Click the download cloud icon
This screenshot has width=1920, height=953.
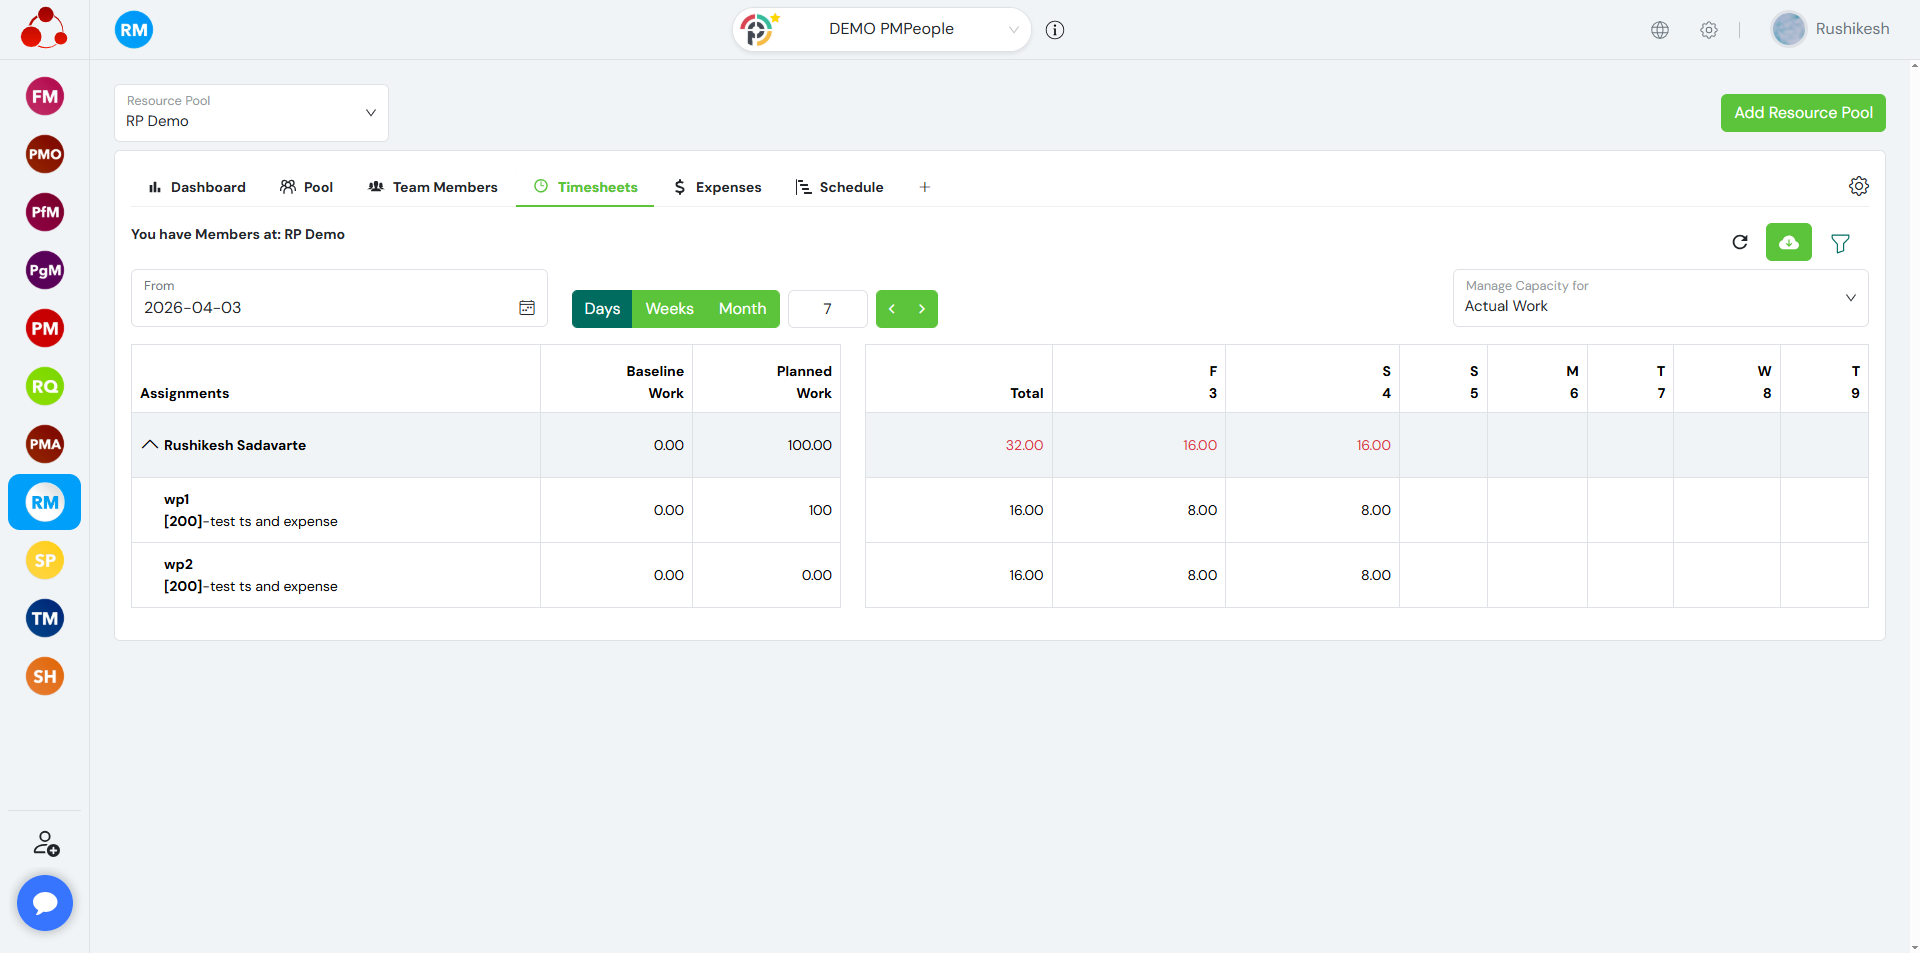(x=1788, y=242)
